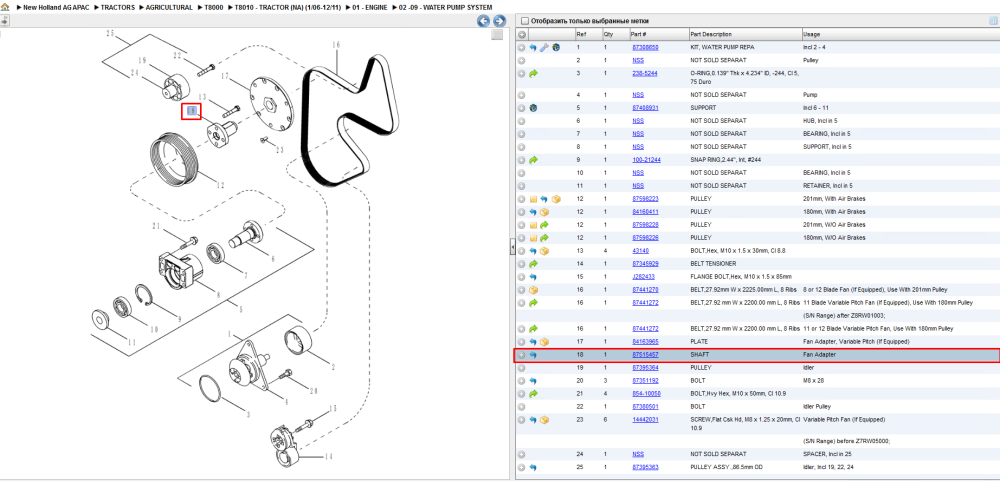
Task: Click the green arrow on BELT TENSIONER row
Action: pos(533,263)
